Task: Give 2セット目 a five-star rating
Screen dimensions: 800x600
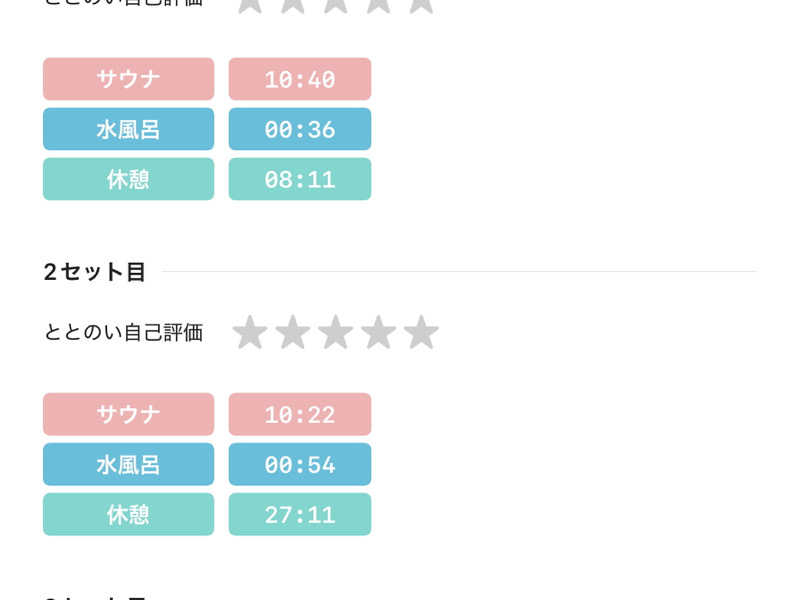Action: tap(421, 332)
